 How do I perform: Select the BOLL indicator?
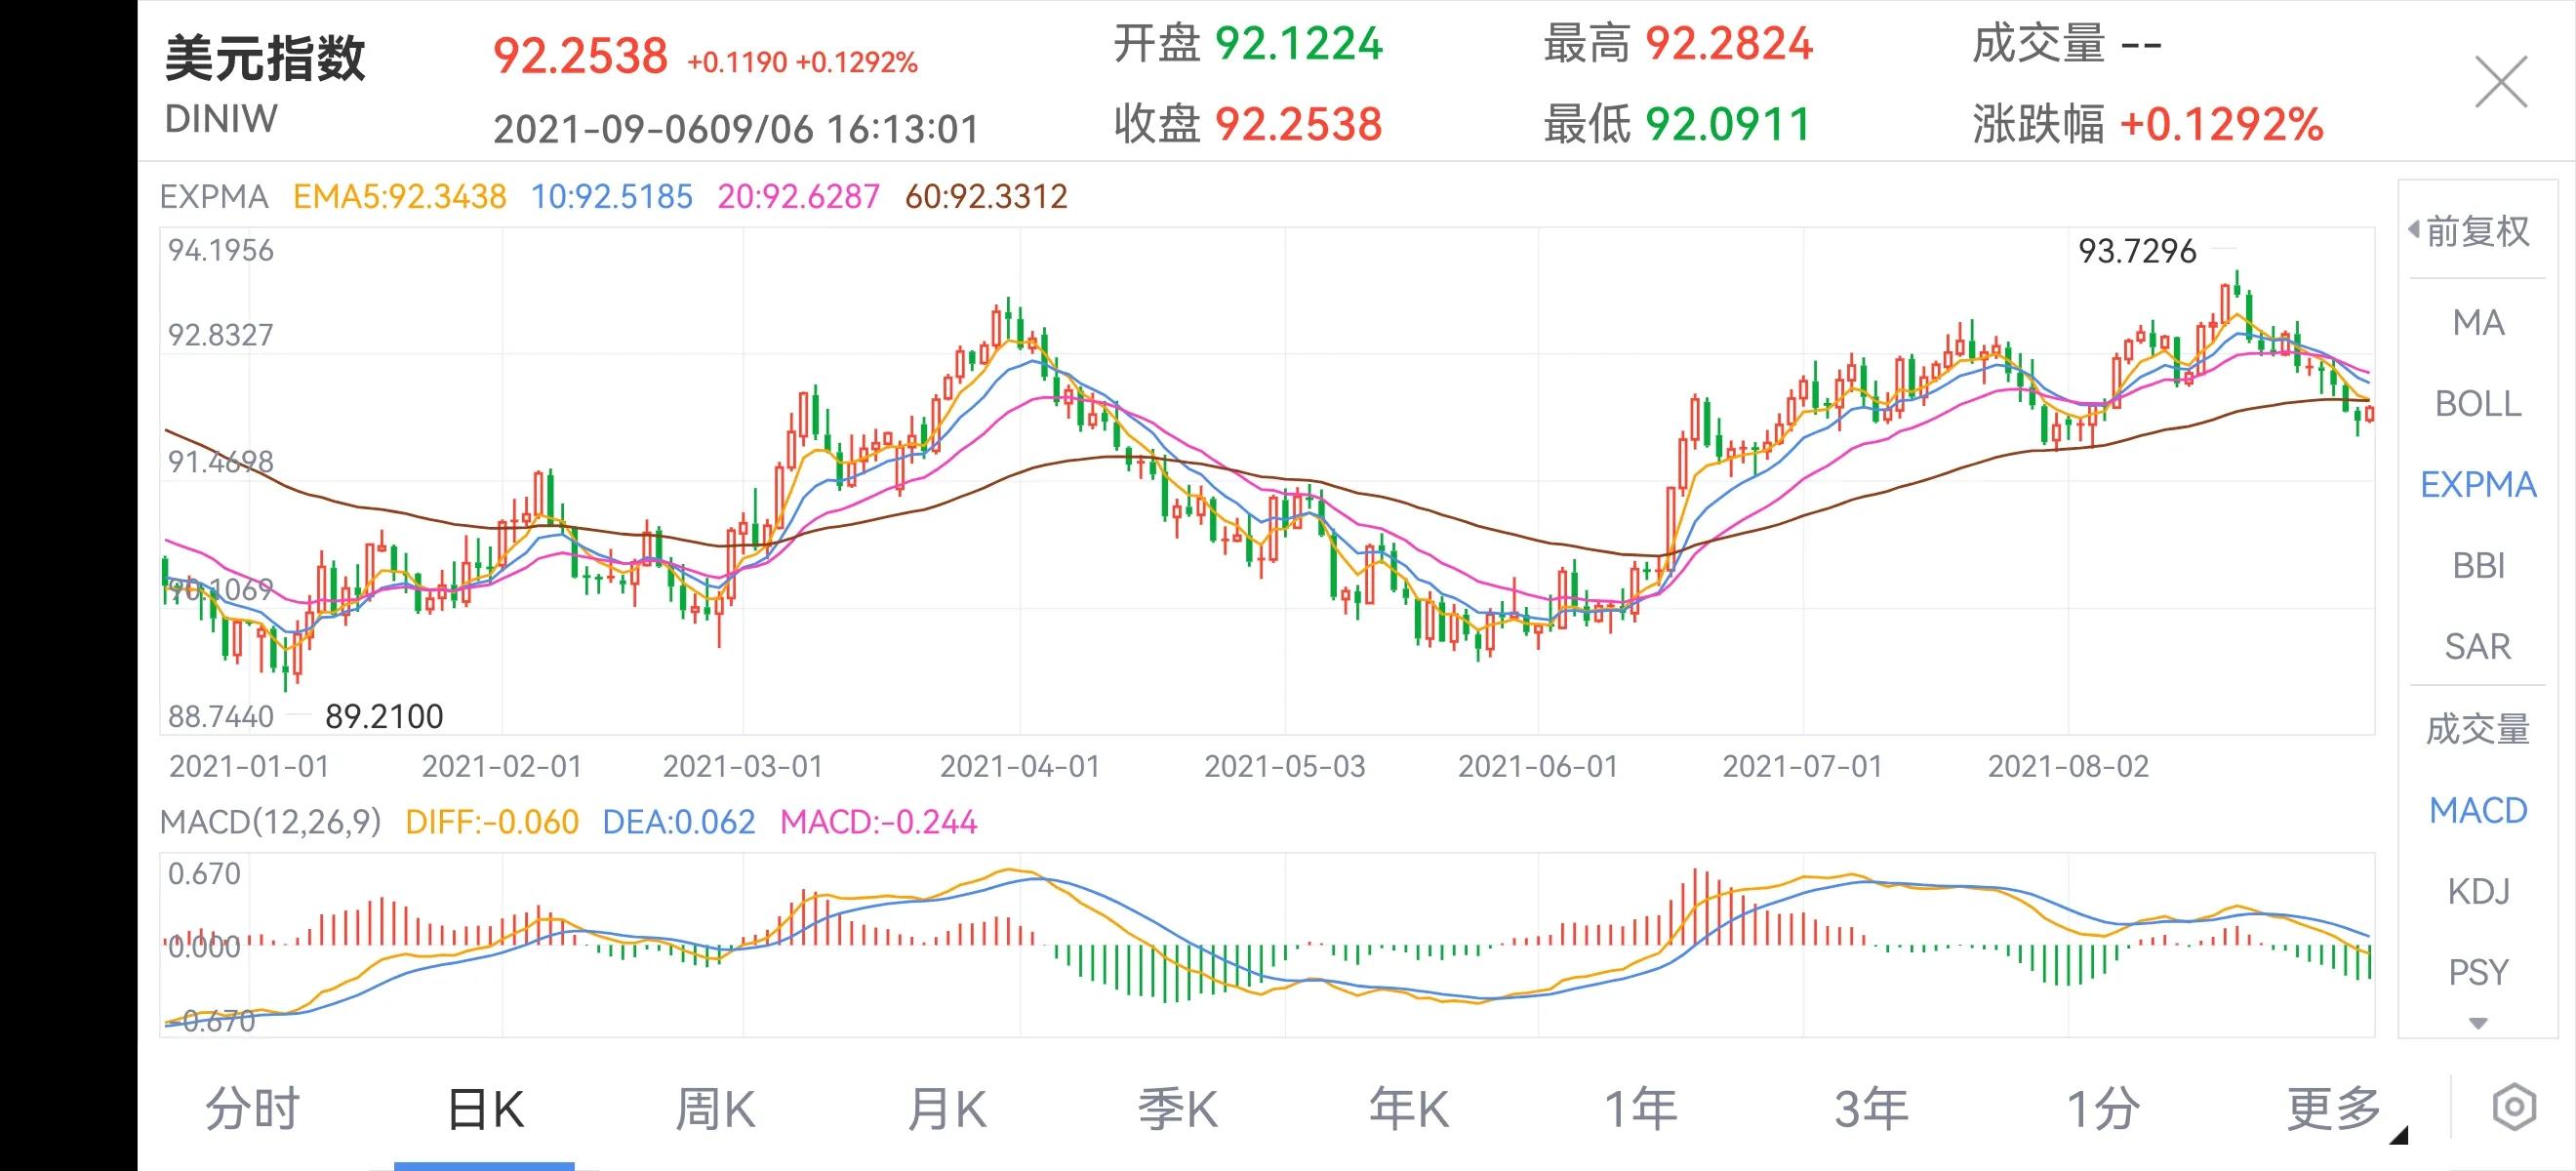[x=2478, y=404]
